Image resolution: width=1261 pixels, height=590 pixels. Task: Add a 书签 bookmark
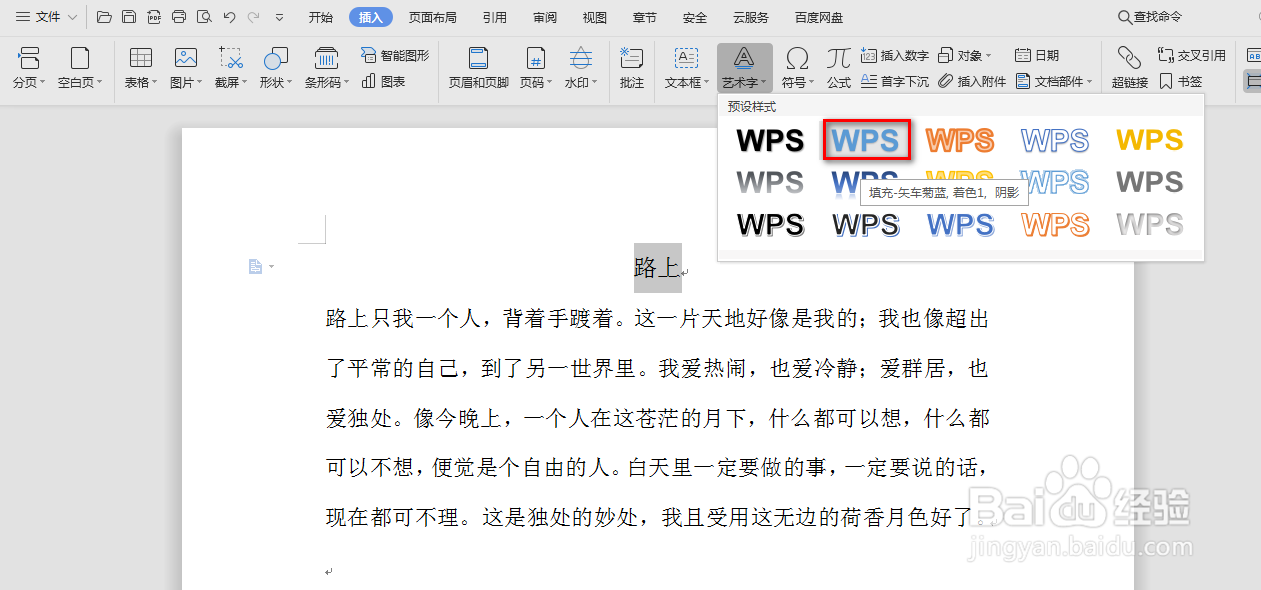[x=1180, y=82]
